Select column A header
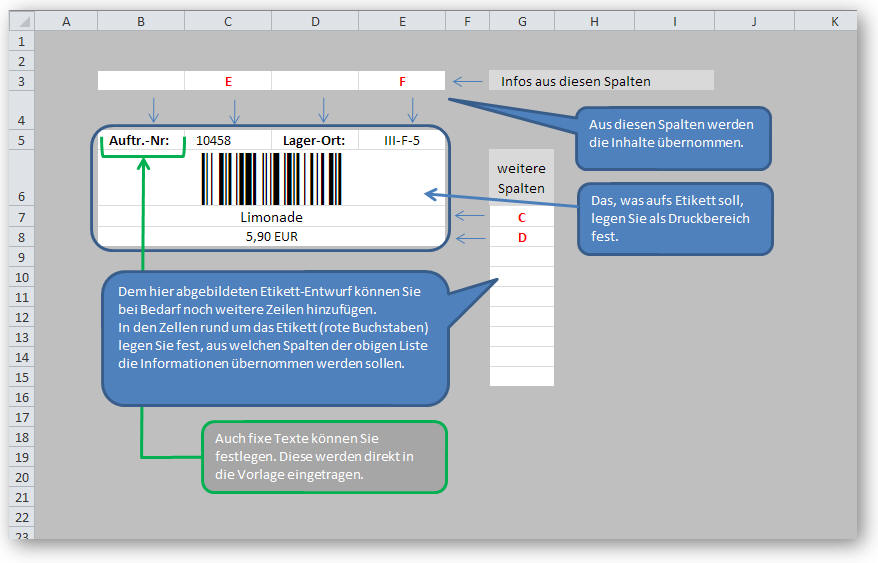This screenshot has height=563, width=878. pos(66,21)
